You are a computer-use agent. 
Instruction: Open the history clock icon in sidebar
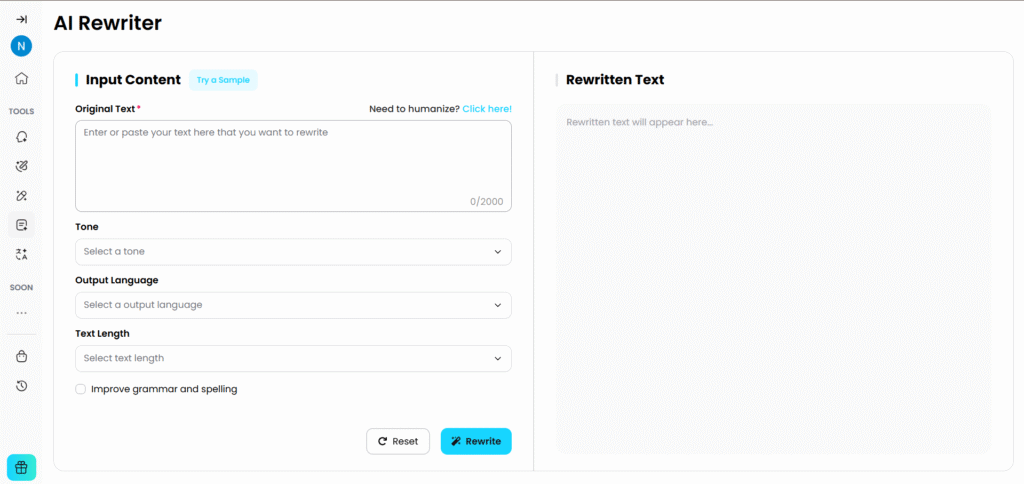(22, 386)
